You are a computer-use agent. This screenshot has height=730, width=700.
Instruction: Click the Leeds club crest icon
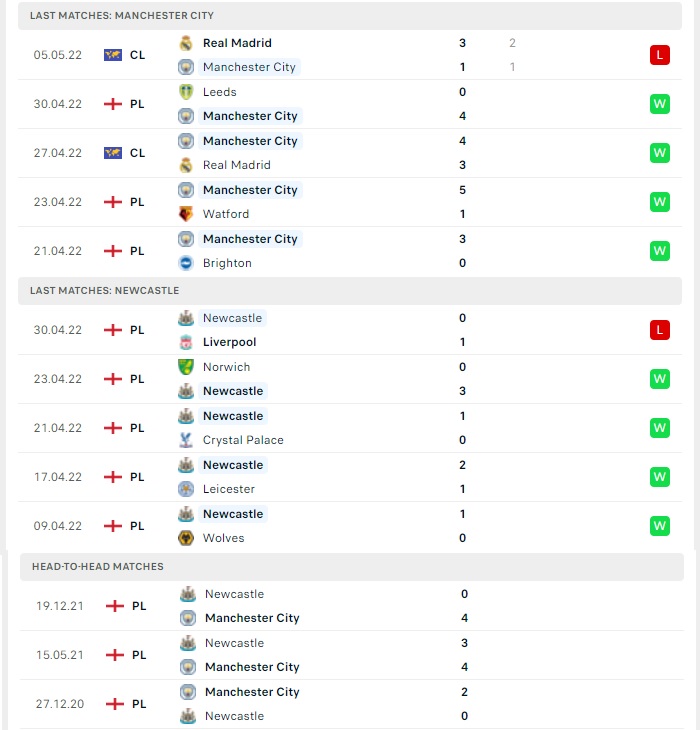186,92
